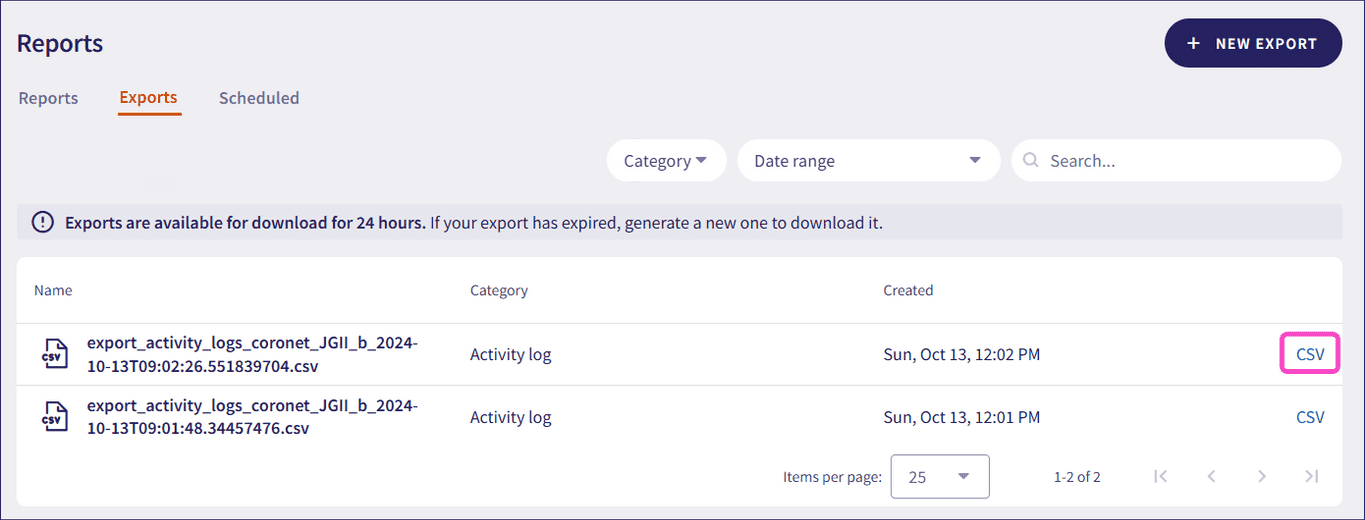Download CSV for the 12:01 PM export

tap(1310, 417)
